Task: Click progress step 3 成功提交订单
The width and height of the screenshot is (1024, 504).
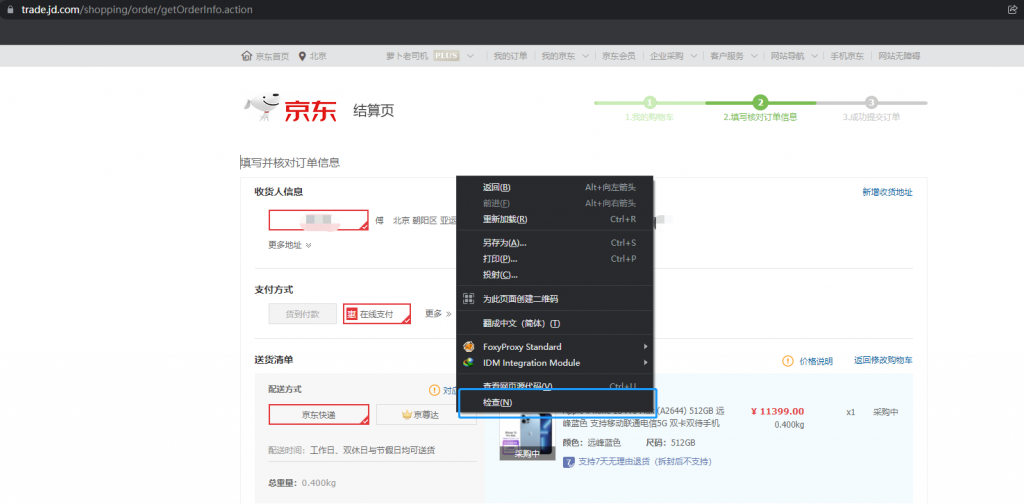Action: [871, 110]
